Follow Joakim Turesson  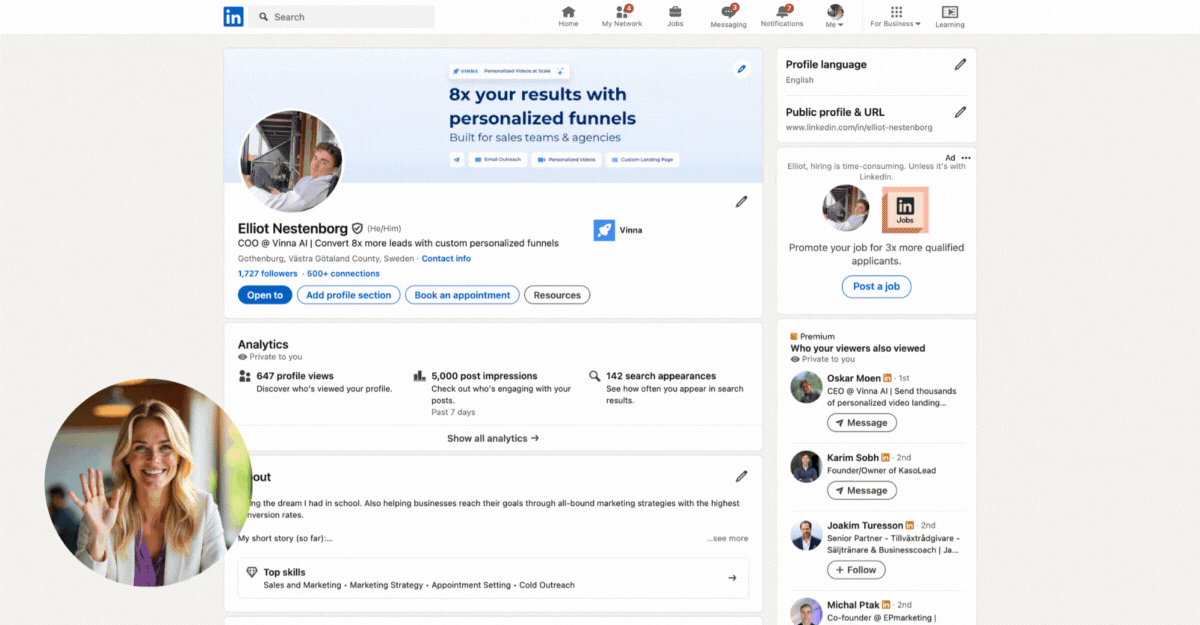(856, 569)
